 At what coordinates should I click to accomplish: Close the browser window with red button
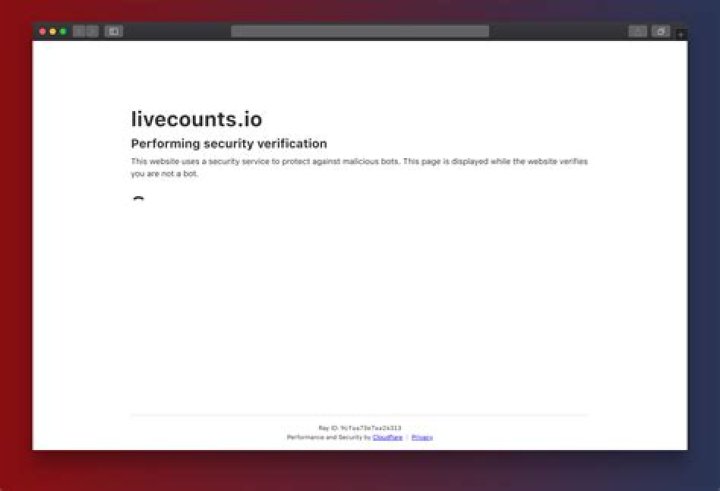(x=43, y=31)
